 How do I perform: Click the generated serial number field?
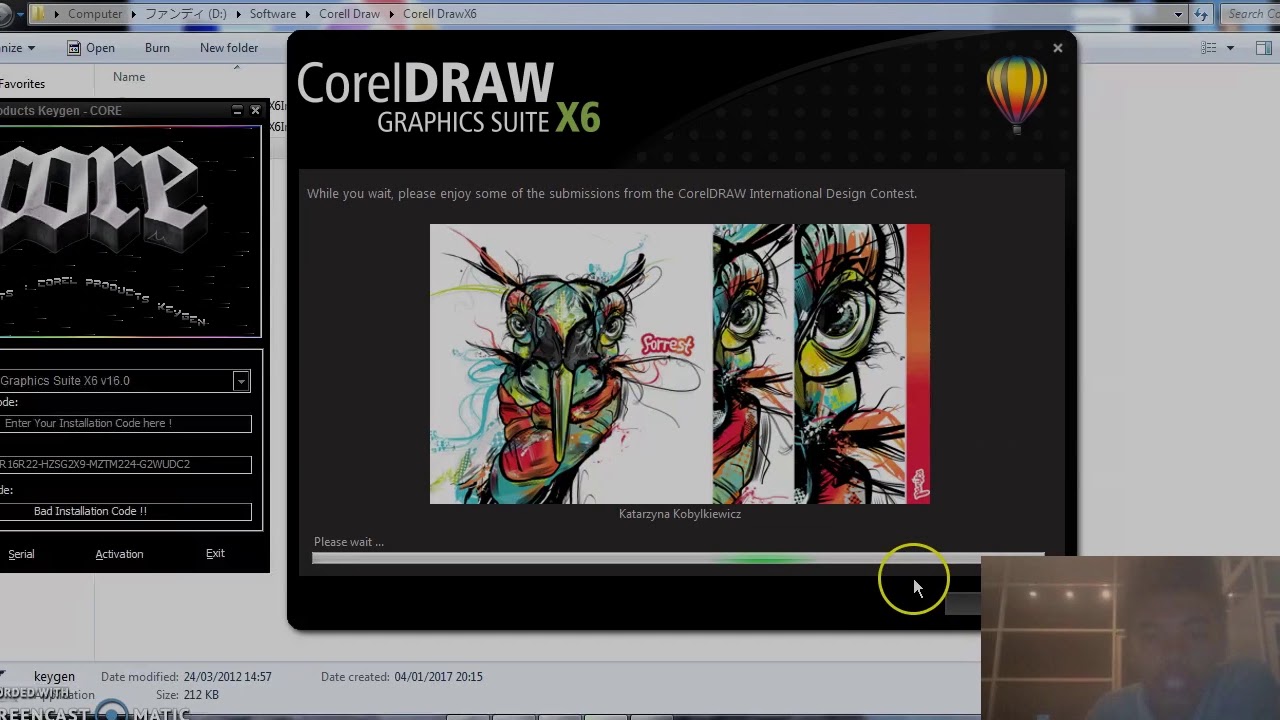pyautogui.click(x=125, y=465)
